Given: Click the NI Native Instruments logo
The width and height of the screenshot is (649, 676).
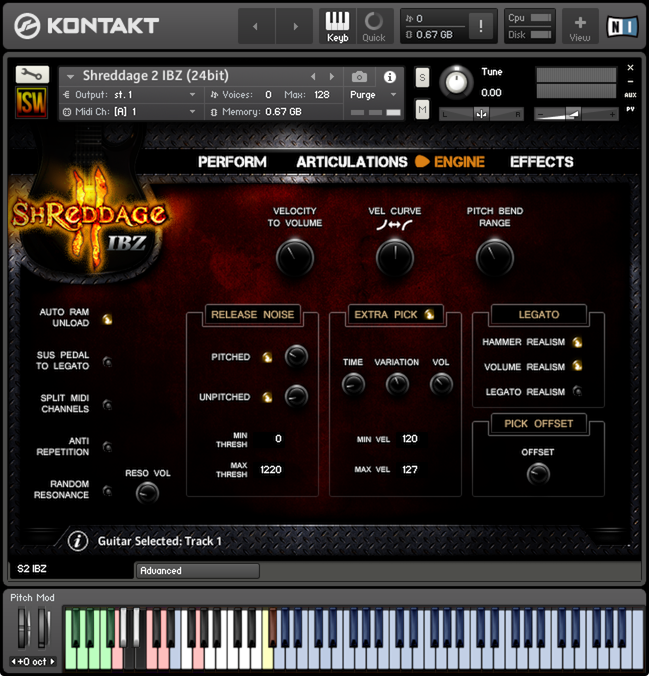Looking at the screenshot, I should tap(623, 27).
